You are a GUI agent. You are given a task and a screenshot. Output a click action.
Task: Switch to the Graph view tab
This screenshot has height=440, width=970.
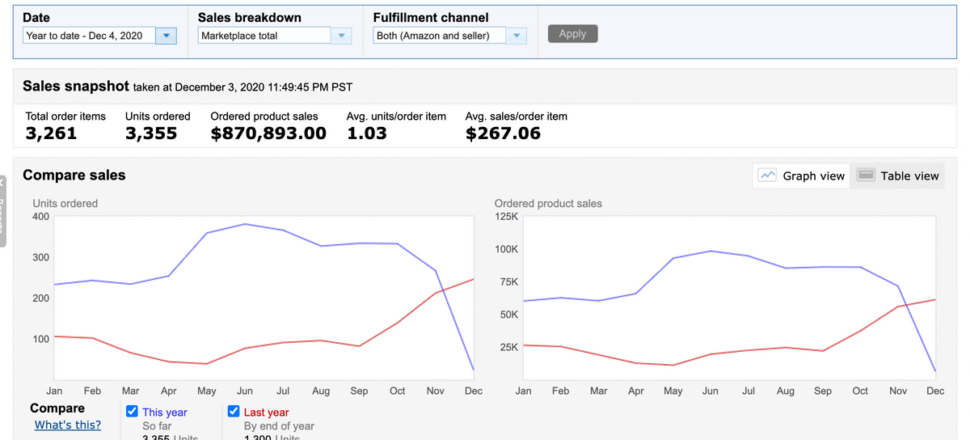click(x=802, y=175)
